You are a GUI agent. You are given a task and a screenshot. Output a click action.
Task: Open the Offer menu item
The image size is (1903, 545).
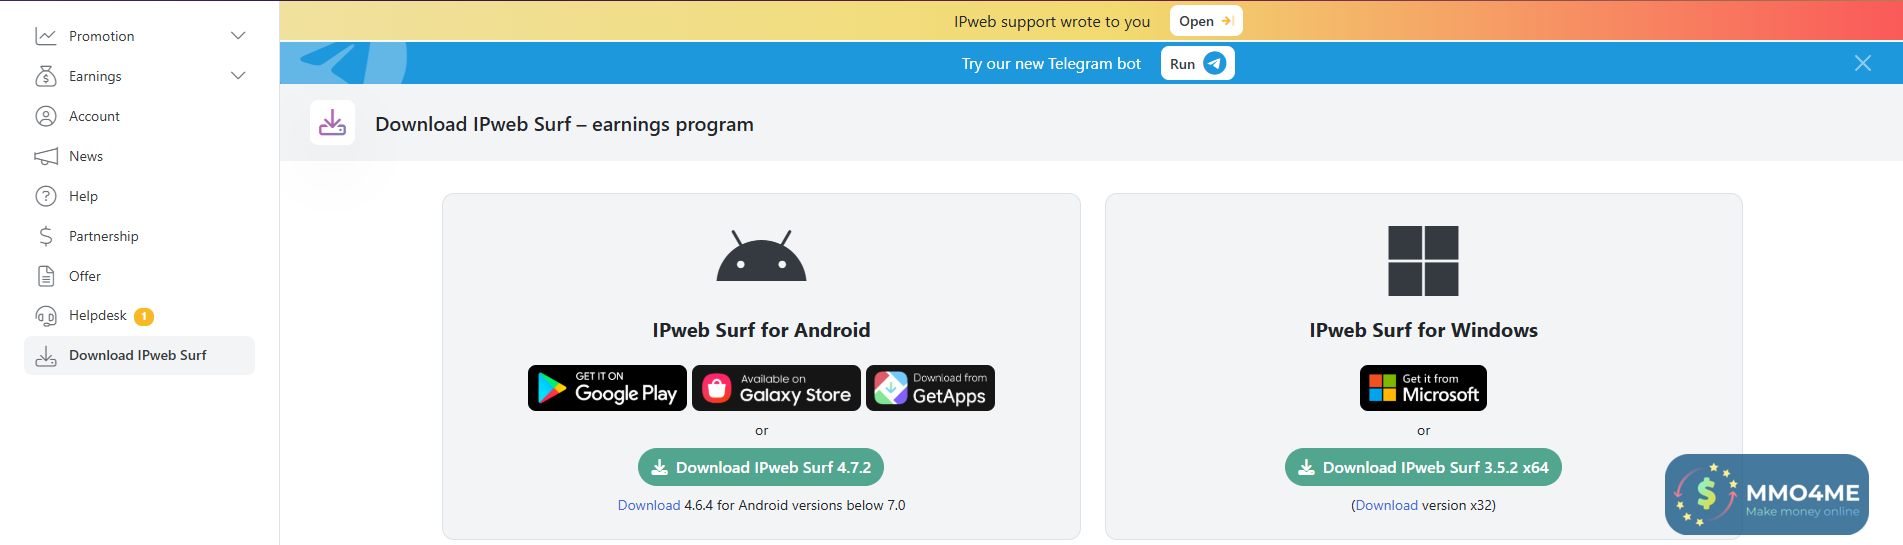[85, 276]
